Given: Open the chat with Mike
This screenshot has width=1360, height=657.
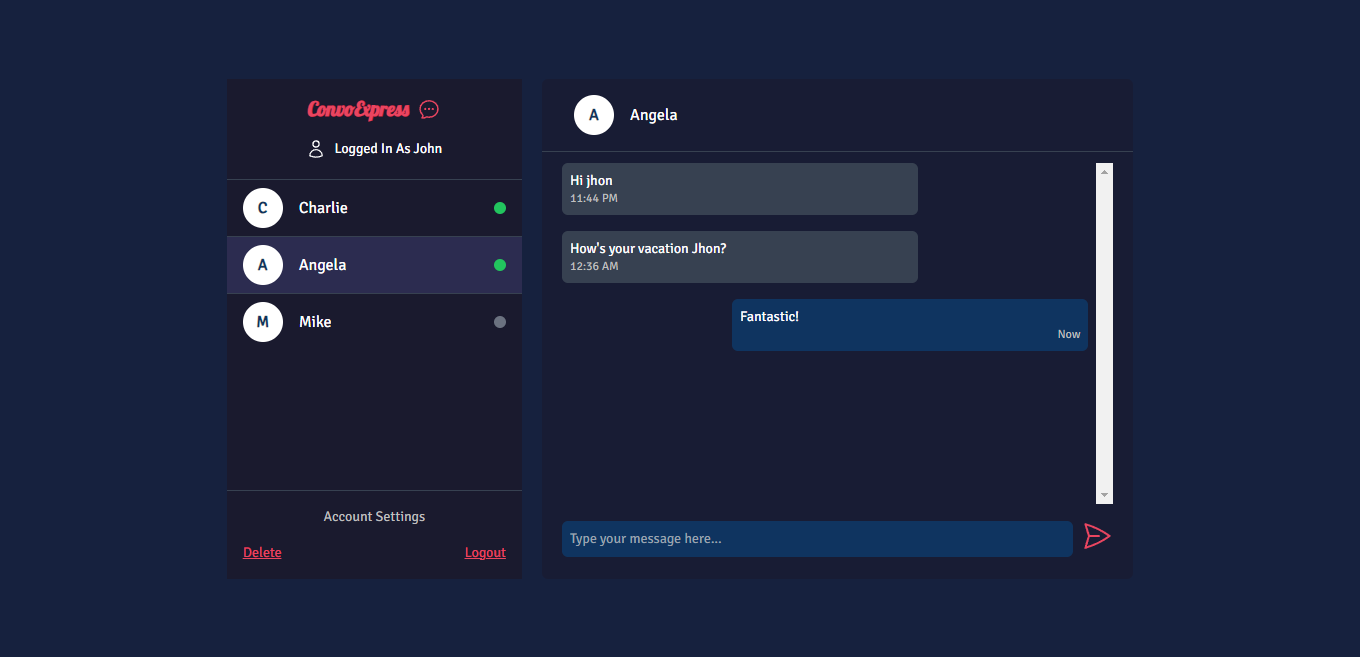Looking at the screenshot, I should (374, 322).
